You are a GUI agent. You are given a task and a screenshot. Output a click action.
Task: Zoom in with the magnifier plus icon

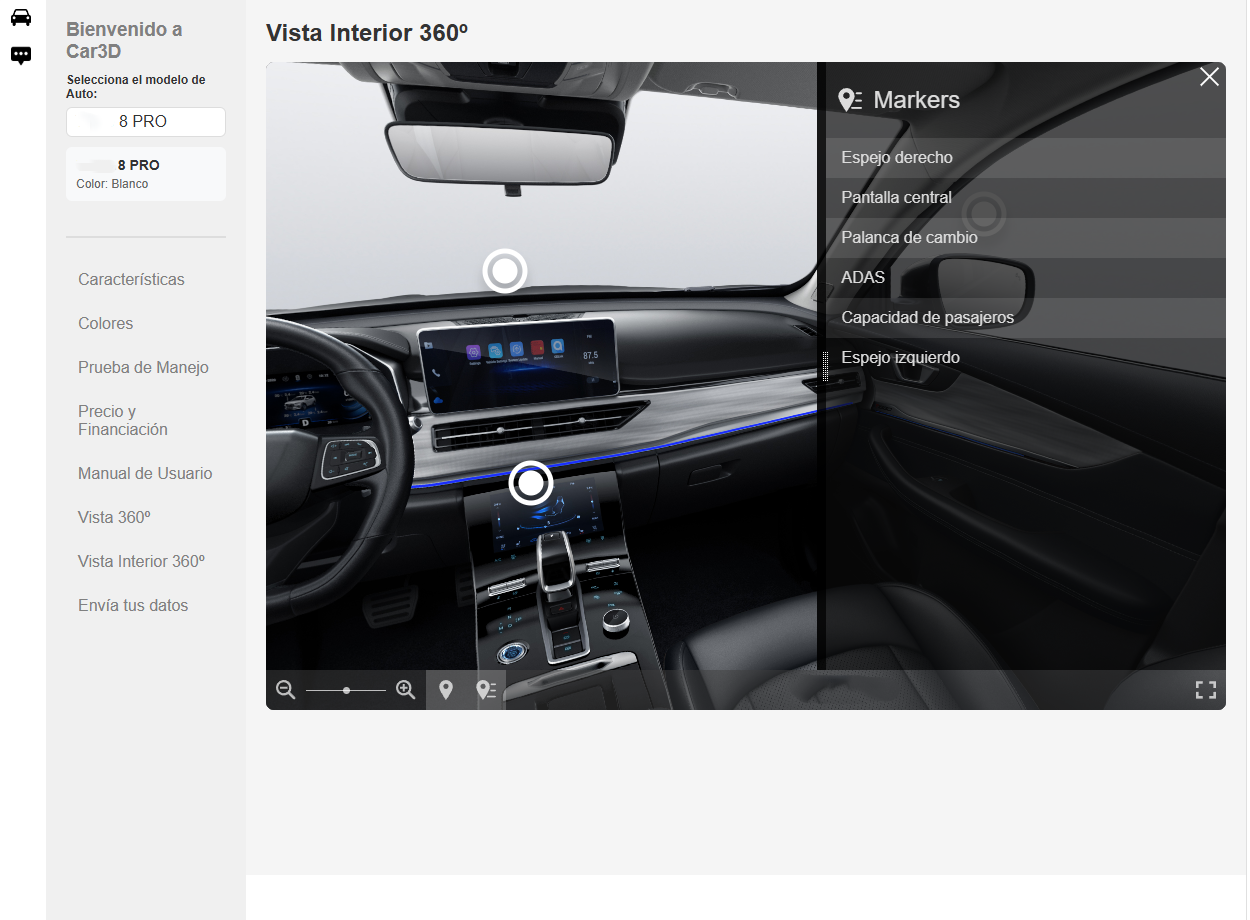pyautogui.click(x=405, y=690)
